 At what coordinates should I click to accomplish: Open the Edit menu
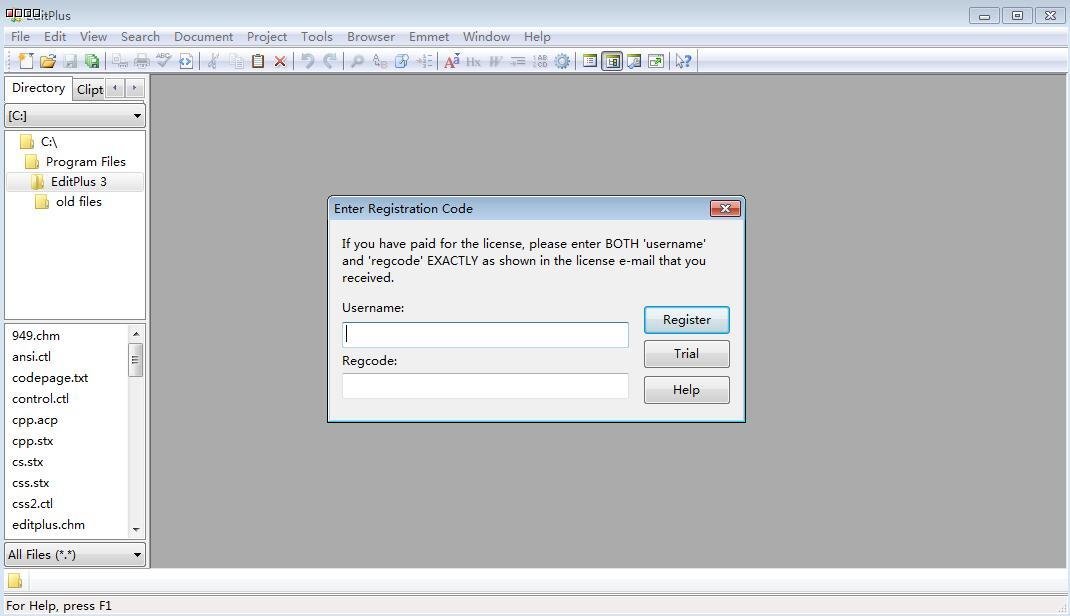55,37
